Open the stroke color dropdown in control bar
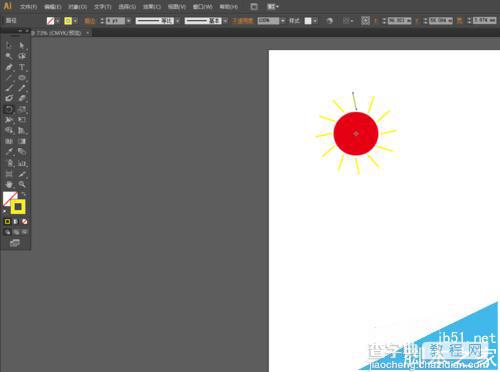 pyautogui.click(x=75, y=21)
